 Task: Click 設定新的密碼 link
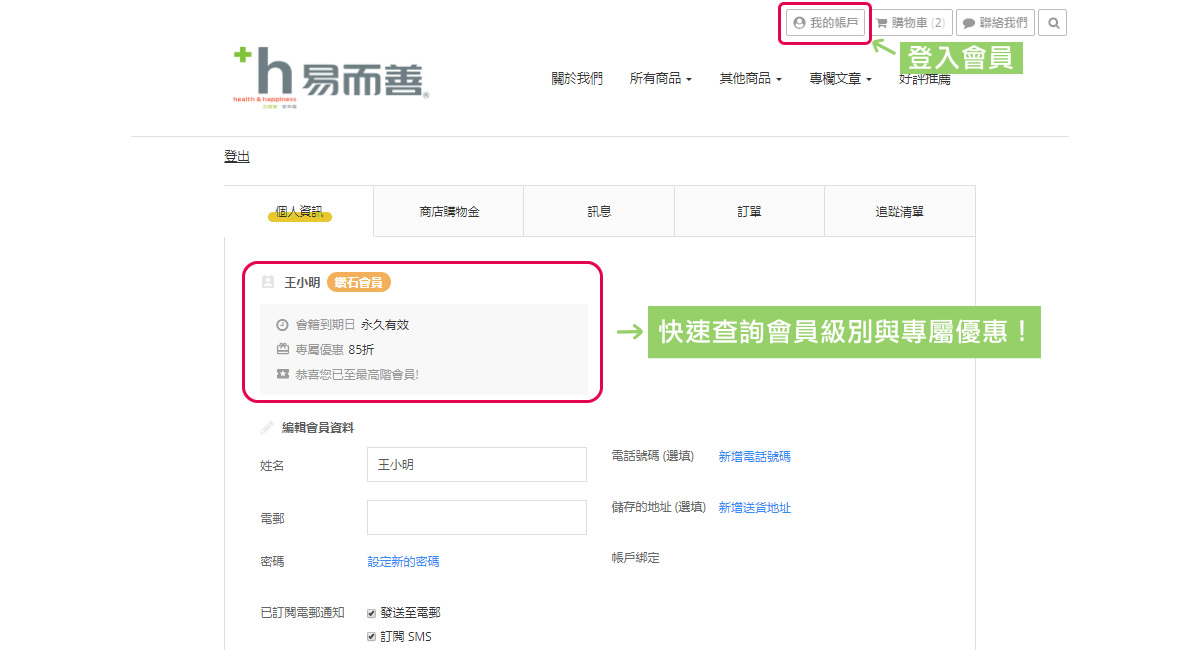[x=403, y=562]
